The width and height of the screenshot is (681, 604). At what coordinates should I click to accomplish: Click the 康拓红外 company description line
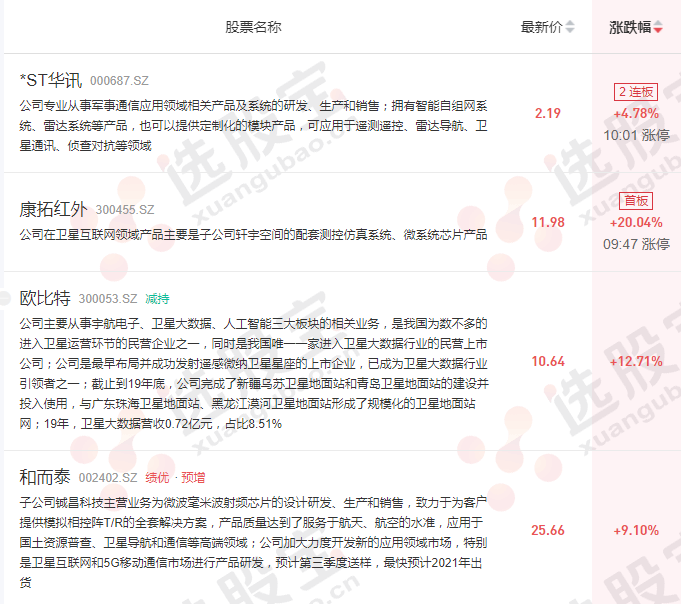[x=254, y=235]
